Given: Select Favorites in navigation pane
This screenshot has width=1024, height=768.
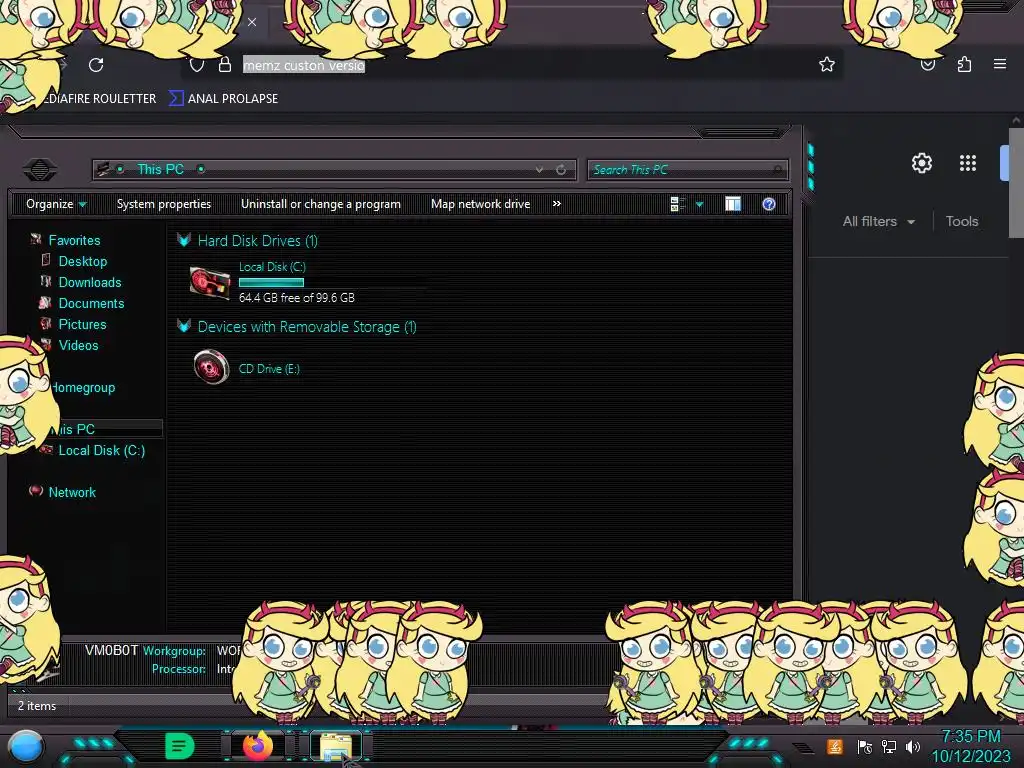Looking at the screenshot, I should [74, 240].
